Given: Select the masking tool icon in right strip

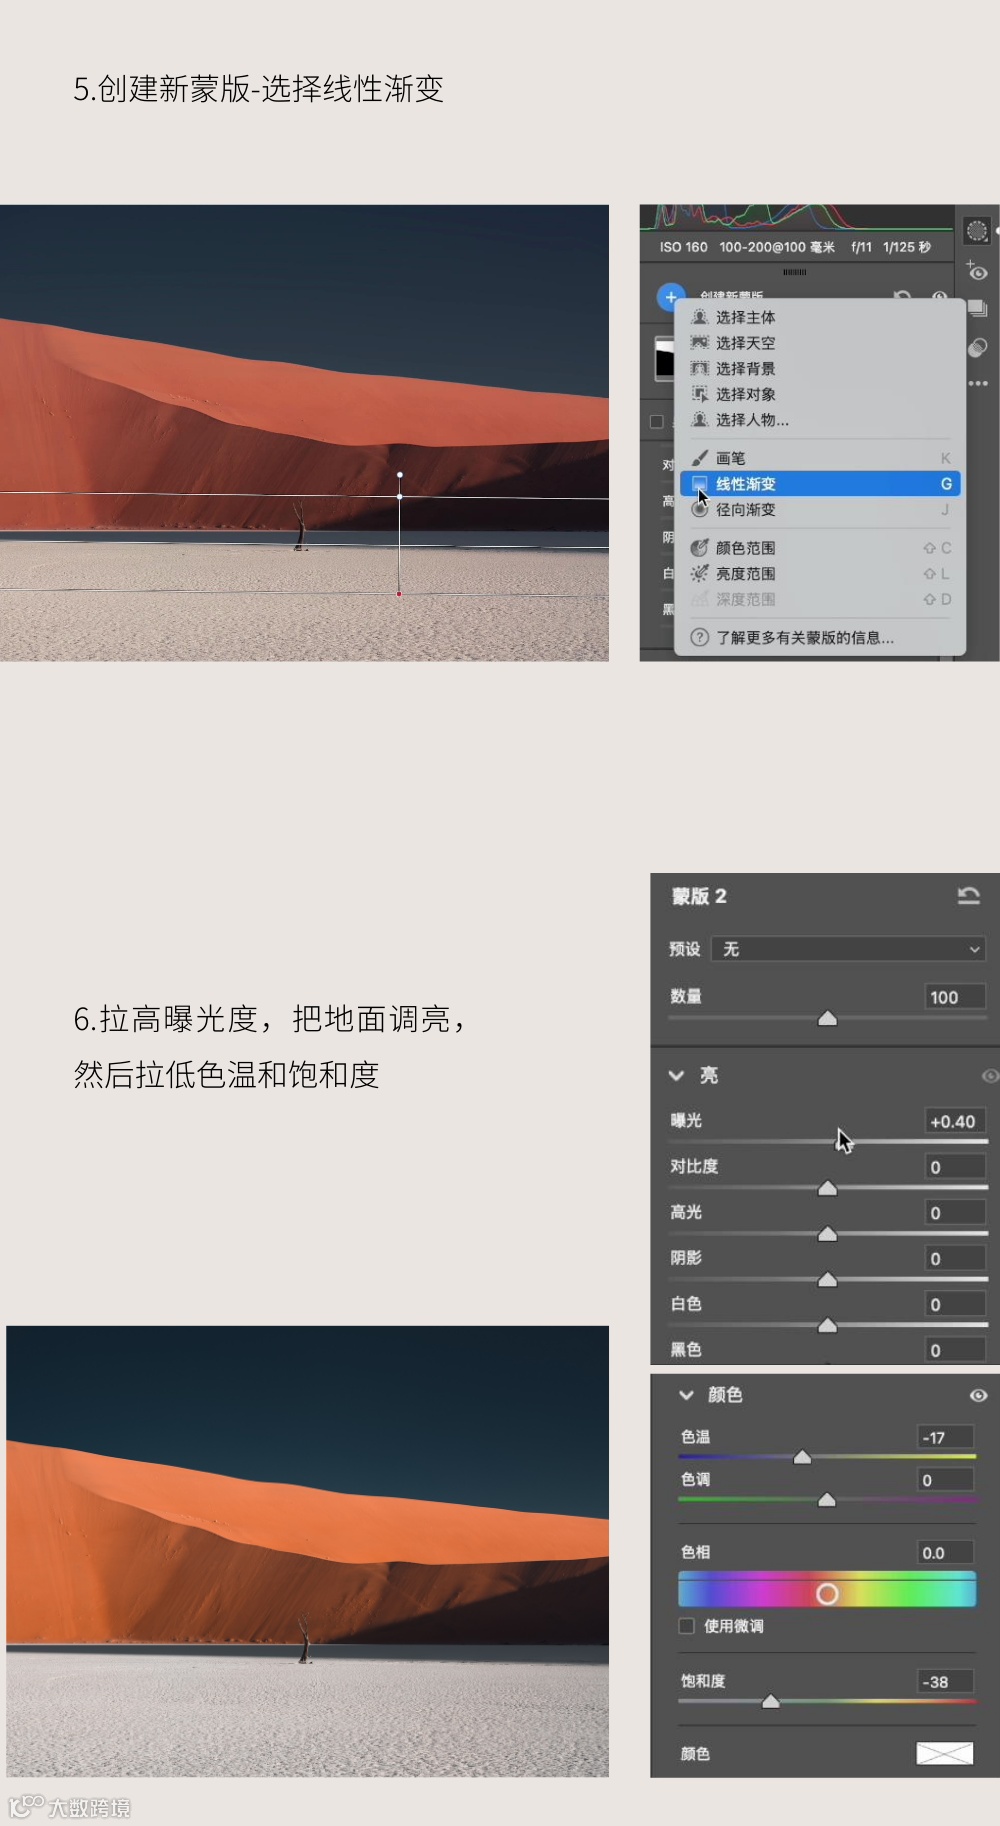Looking at the screenshot, I should [x=977, y=231].
